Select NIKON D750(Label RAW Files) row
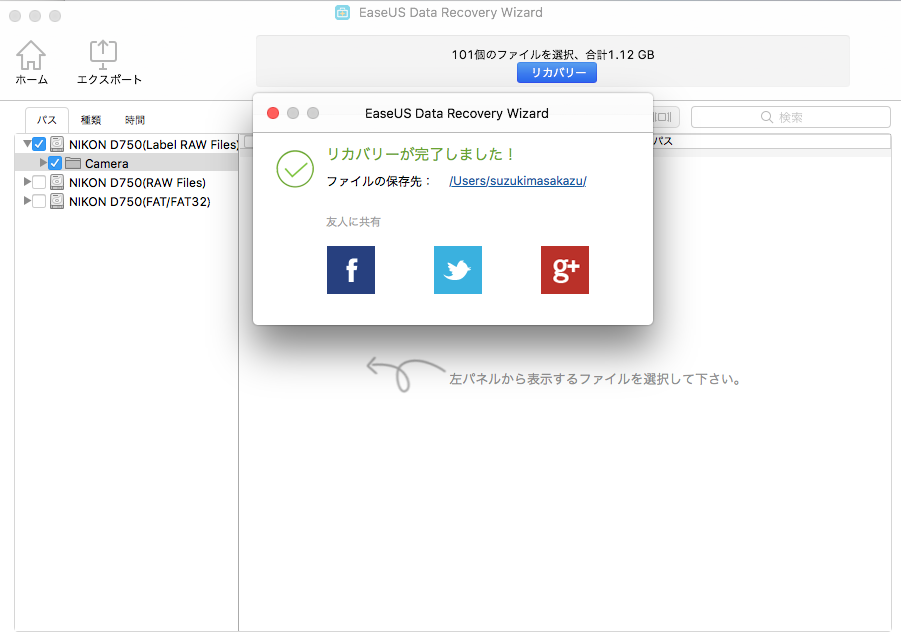The width and height of the screenshot is (901, 644). (x=126, y=144)
